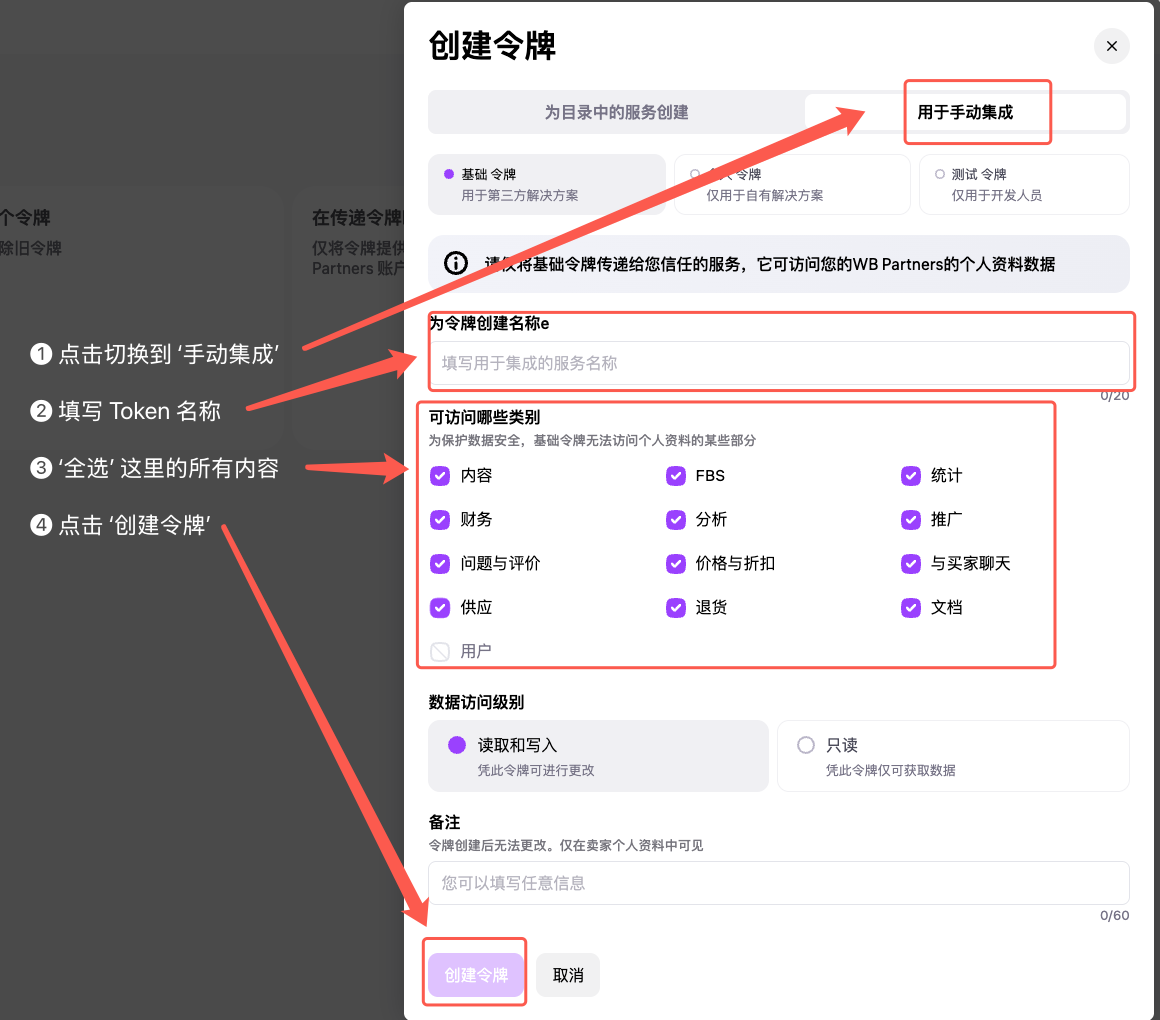Uncheck the 问题与评价 checkbox
The height and width of the screenshot is (1020, 1160).
440,564
